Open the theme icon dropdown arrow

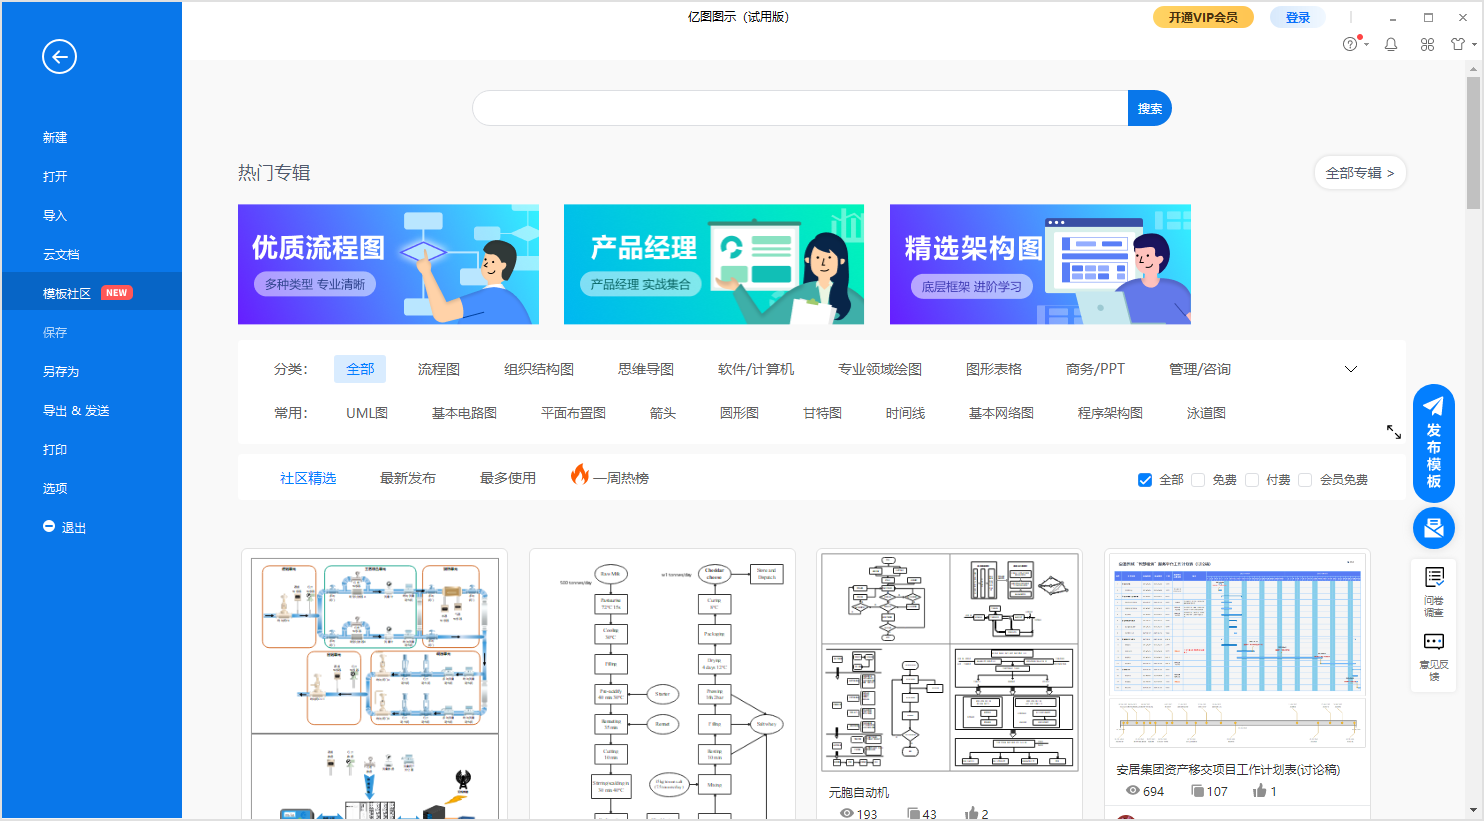tap(1474, 44)
